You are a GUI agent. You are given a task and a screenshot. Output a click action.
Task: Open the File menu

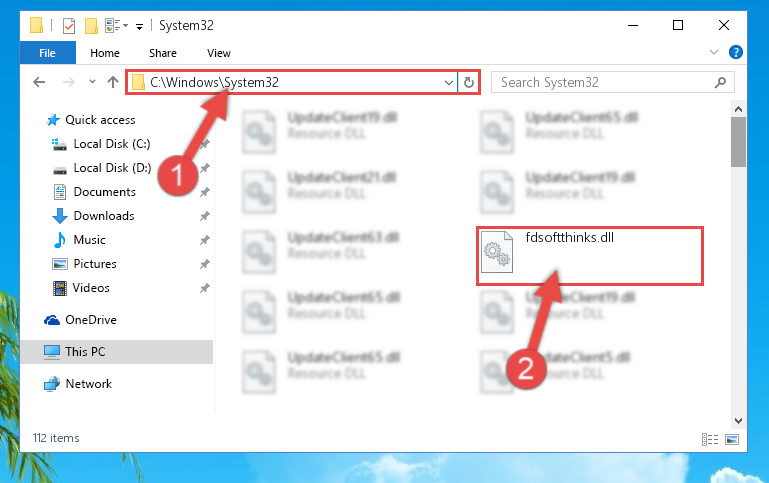coord(48,53)
